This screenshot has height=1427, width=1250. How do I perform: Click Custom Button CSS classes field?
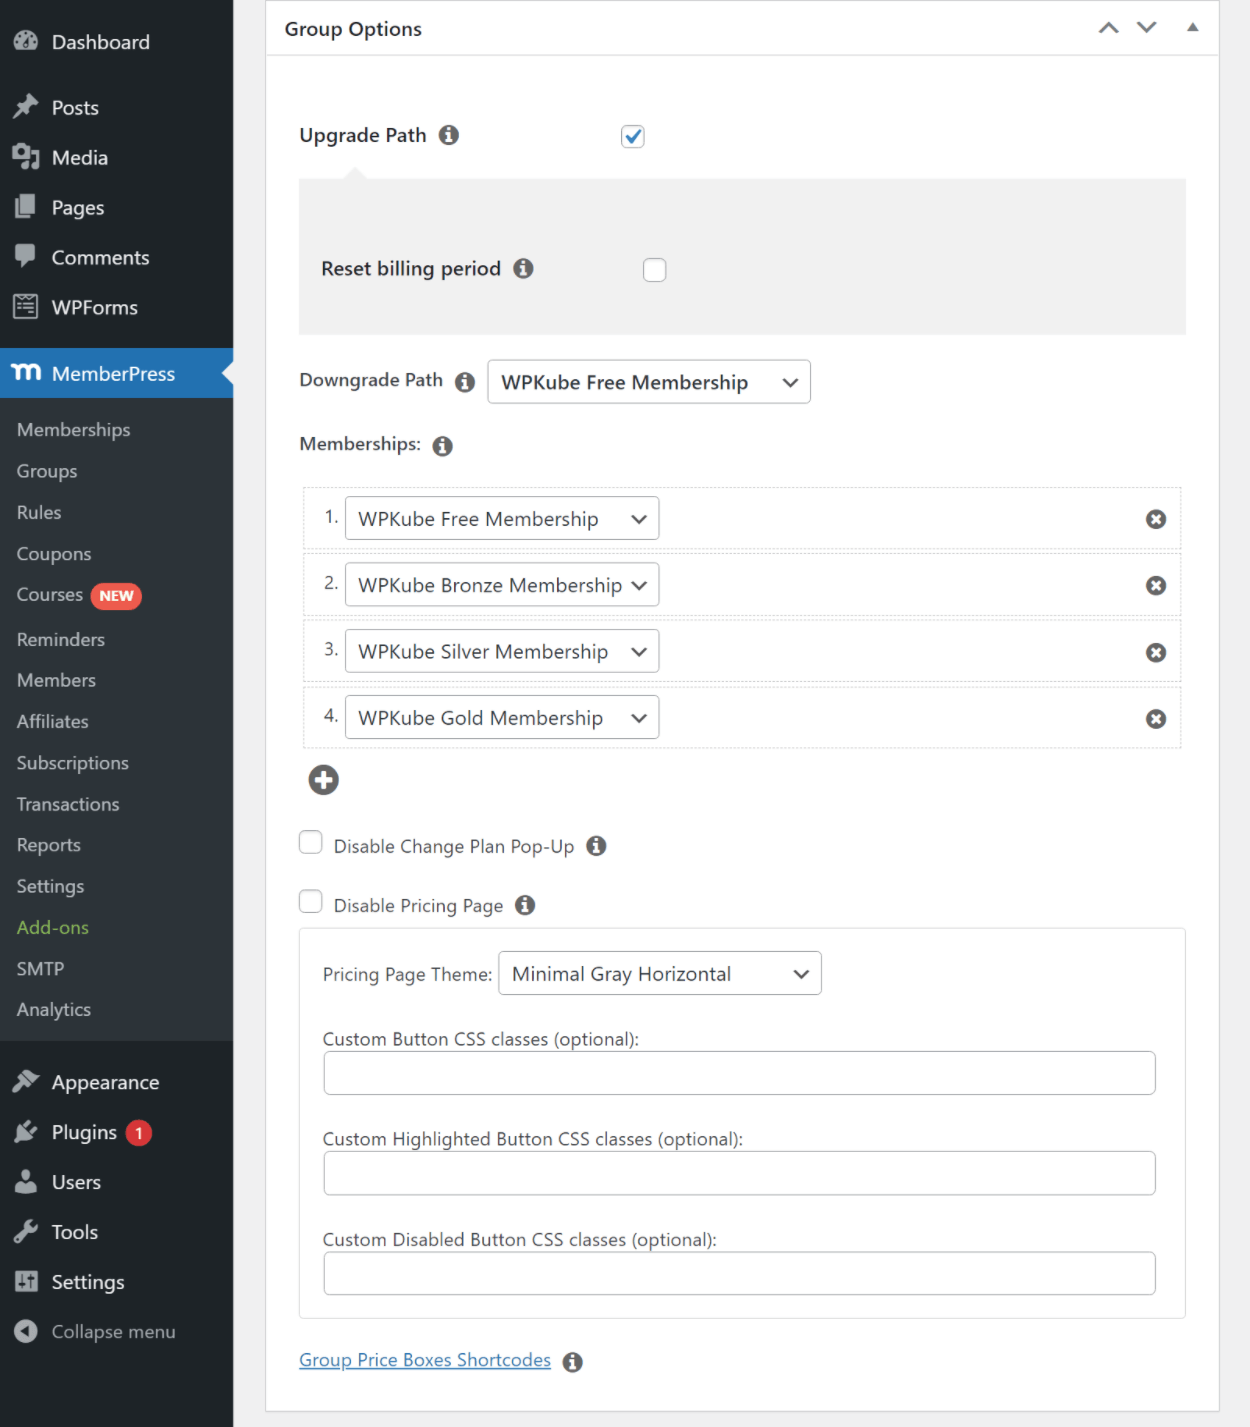pyautogui.click(x=739, y=1073)
